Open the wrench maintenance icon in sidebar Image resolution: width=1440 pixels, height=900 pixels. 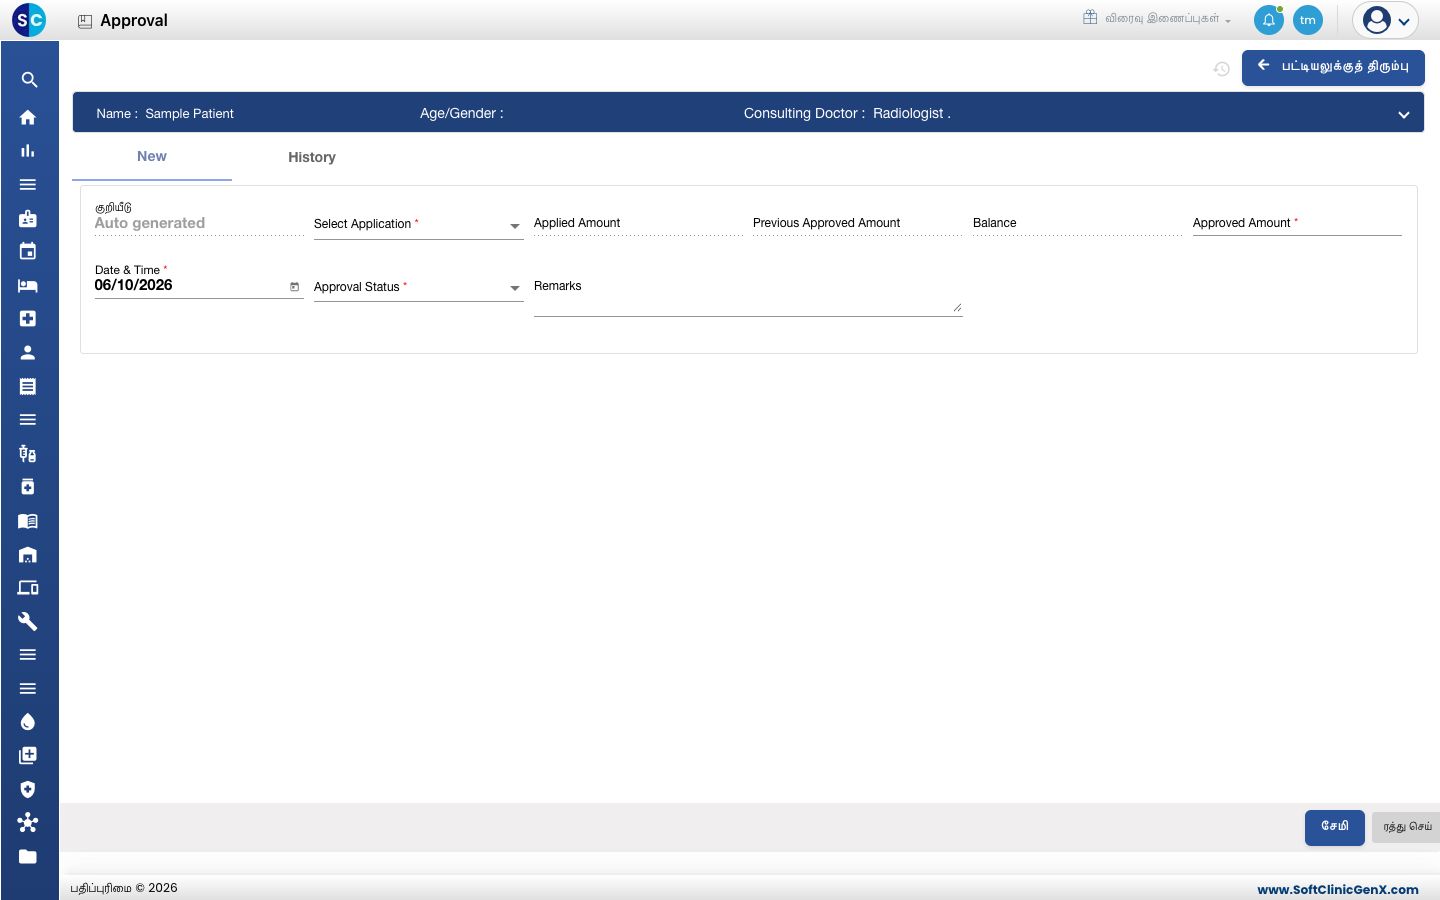pos(28,622)
